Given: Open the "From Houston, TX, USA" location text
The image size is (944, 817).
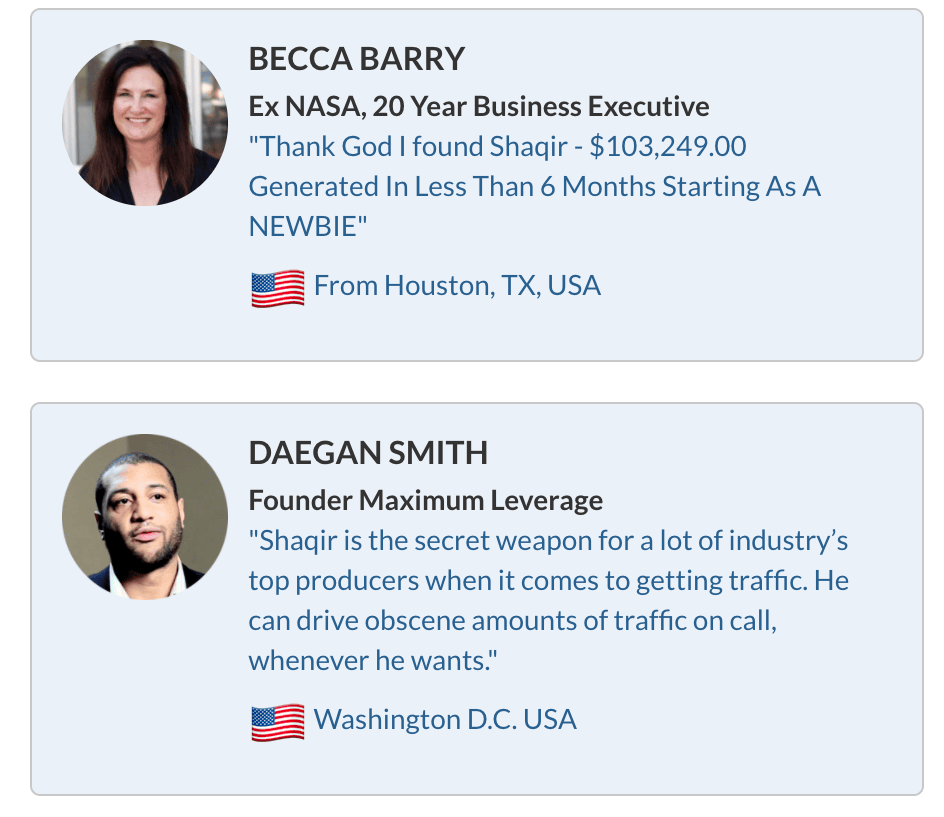Looking at the screenshot, I should coord(457,286).
